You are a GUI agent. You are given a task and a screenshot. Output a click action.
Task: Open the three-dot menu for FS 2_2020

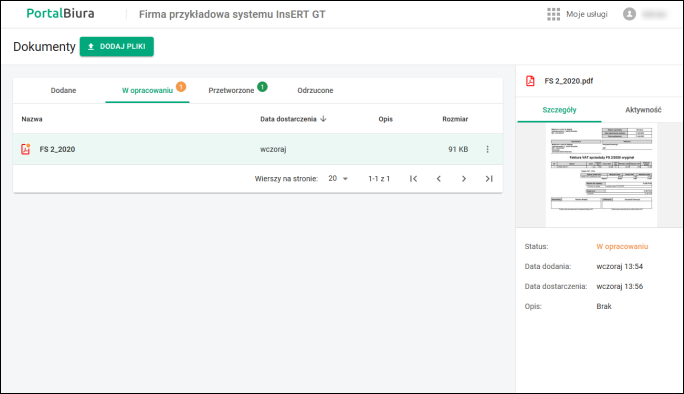point(487,149)
